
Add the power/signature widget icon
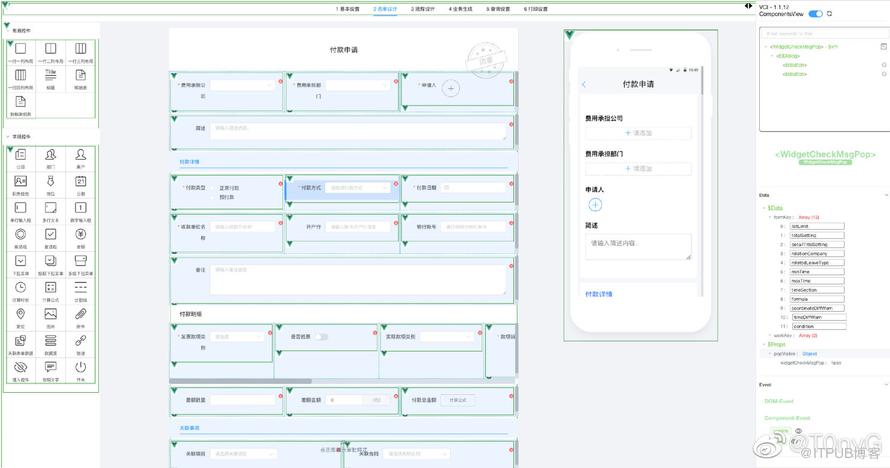coord(81,367)
